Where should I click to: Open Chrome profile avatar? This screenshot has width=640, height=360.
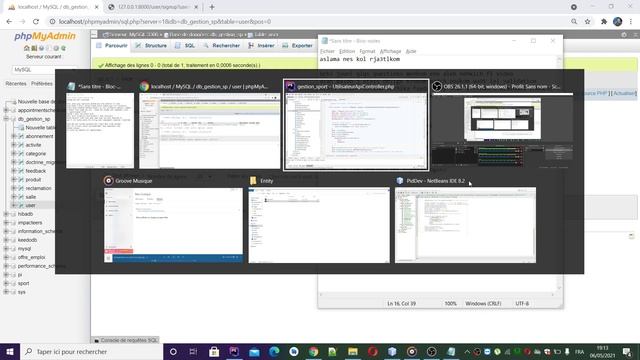[618, 22]
